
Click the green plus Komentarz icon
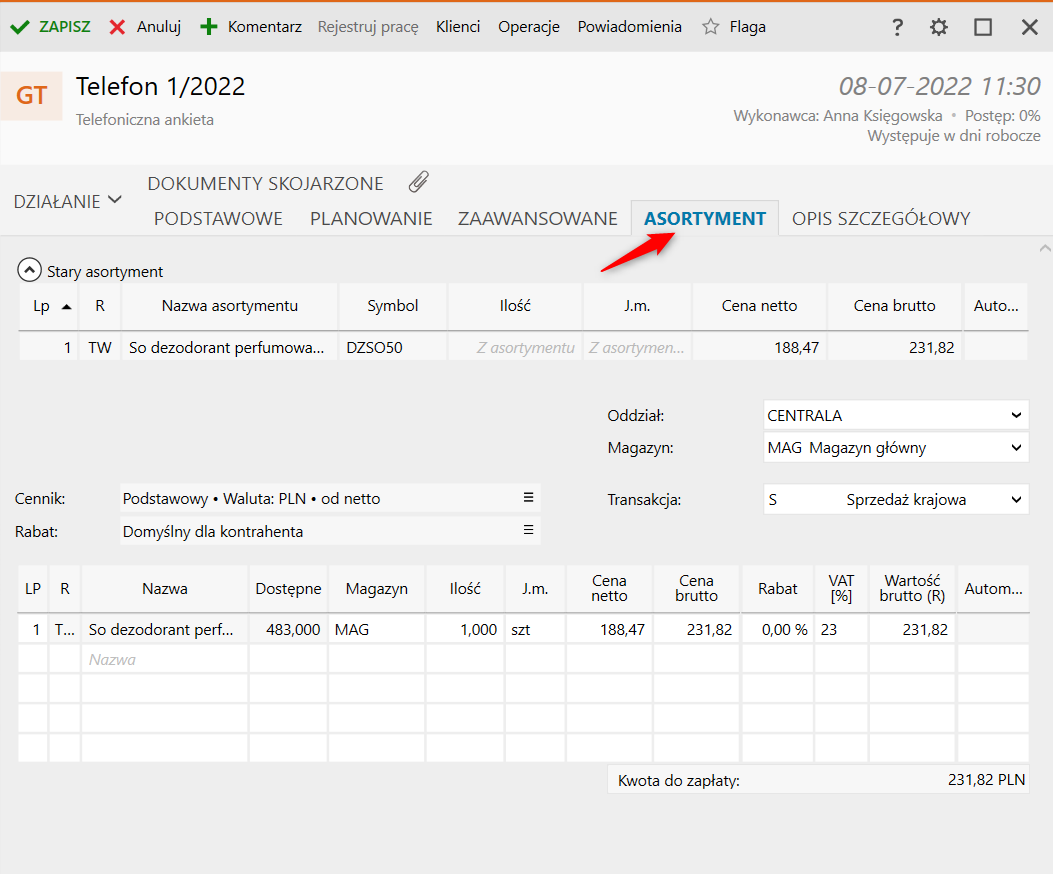209,27
